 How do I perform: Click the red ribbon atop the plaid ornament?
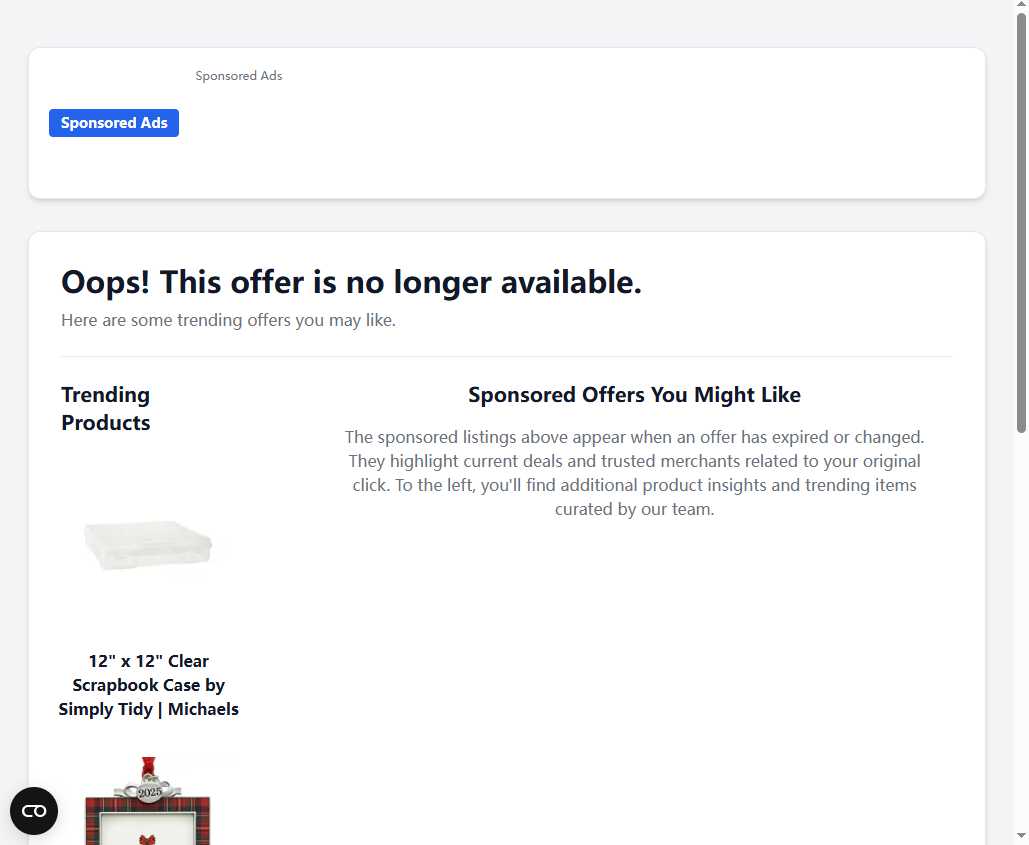150,766
